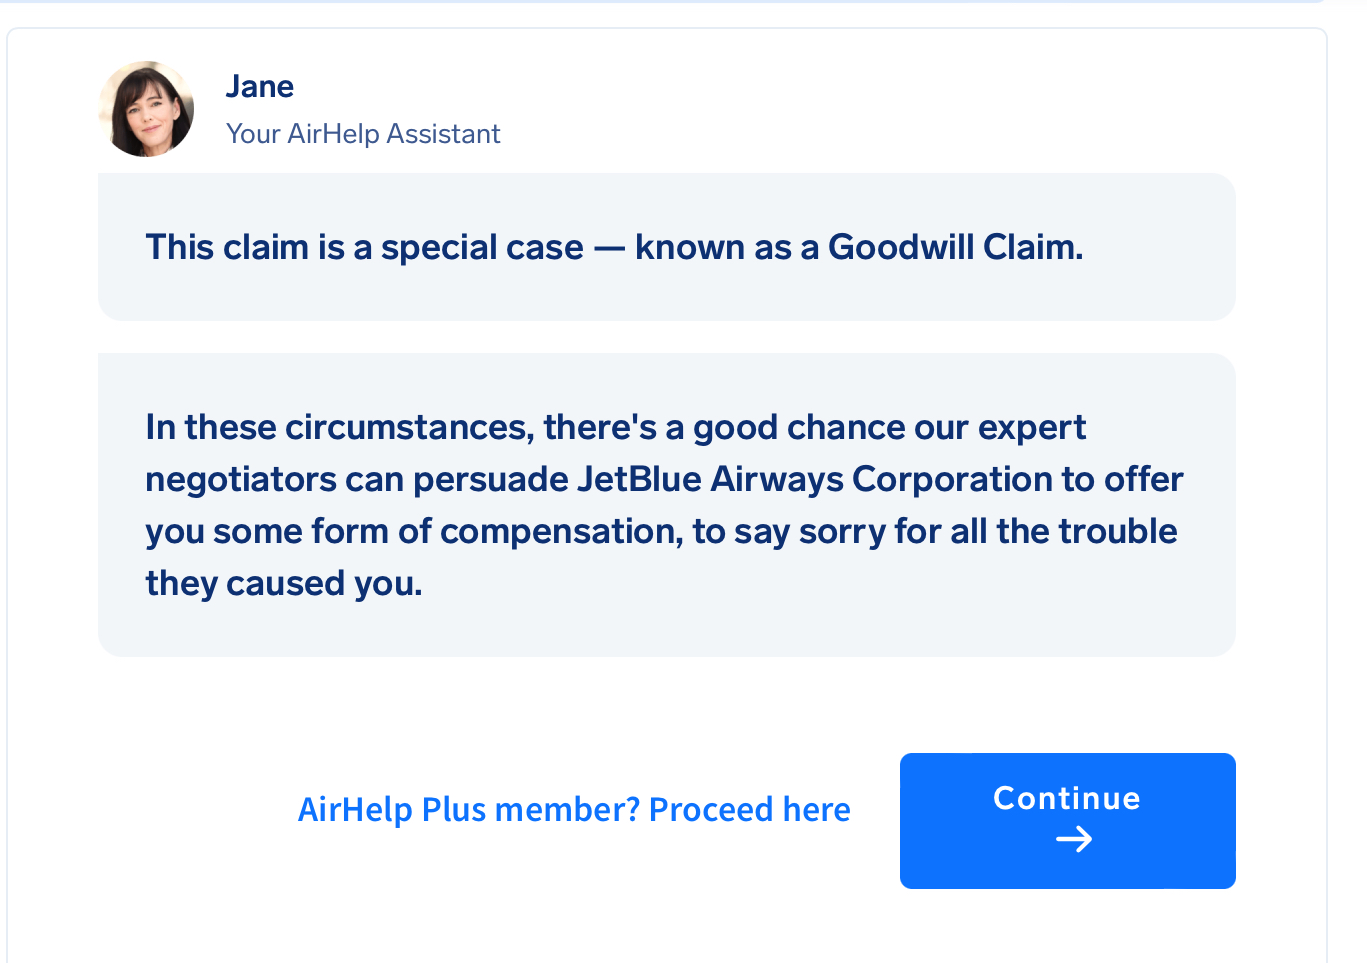Click the words "Proceed here"
The image size is (1367, 963).
coord(749,809)
